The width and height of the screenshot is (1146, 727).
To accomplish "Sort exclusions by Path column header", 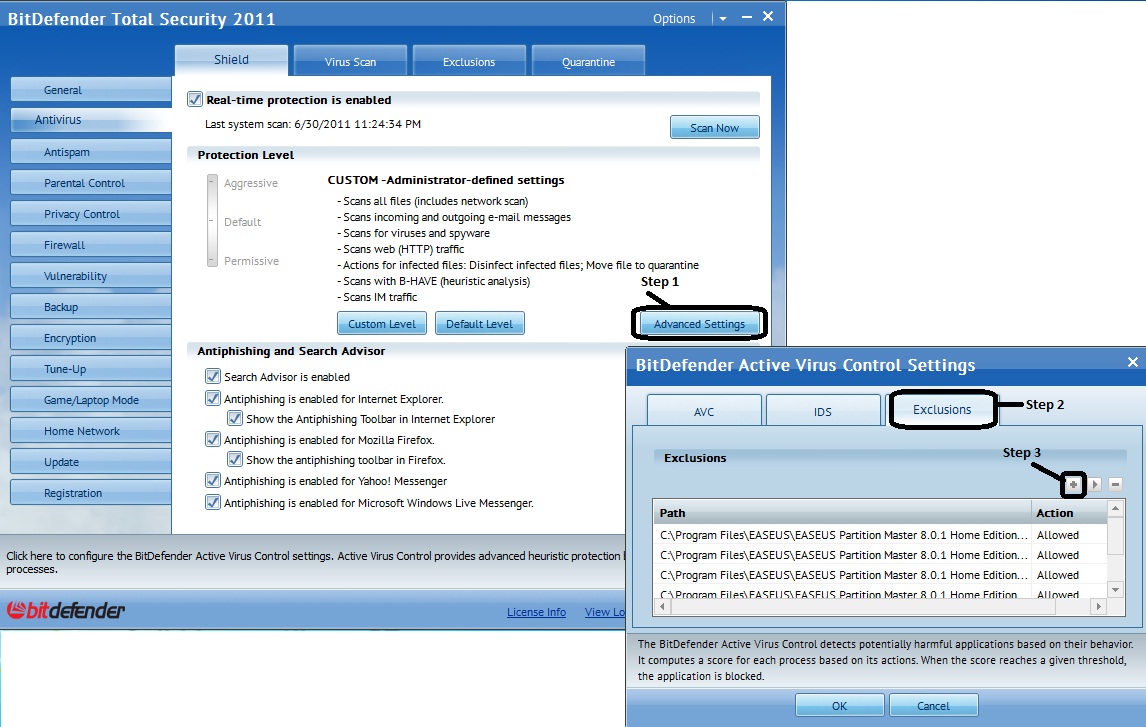I will tap(841, 512).
